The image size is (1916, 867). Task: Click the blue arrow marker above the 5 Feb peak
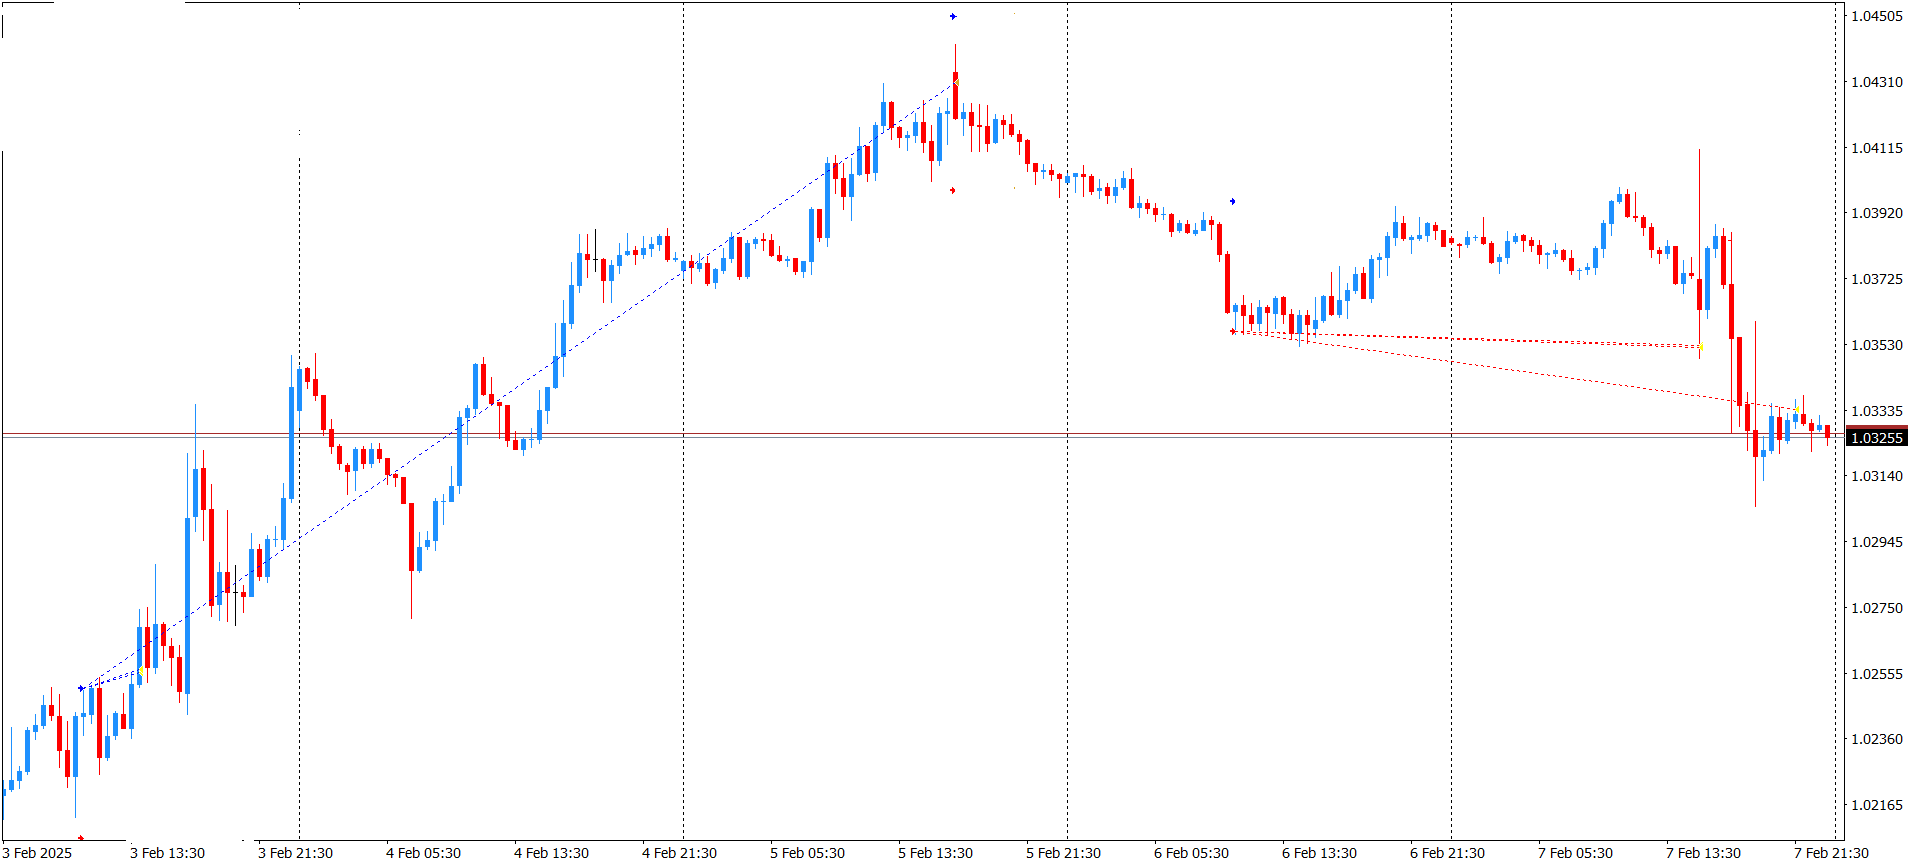953,16
